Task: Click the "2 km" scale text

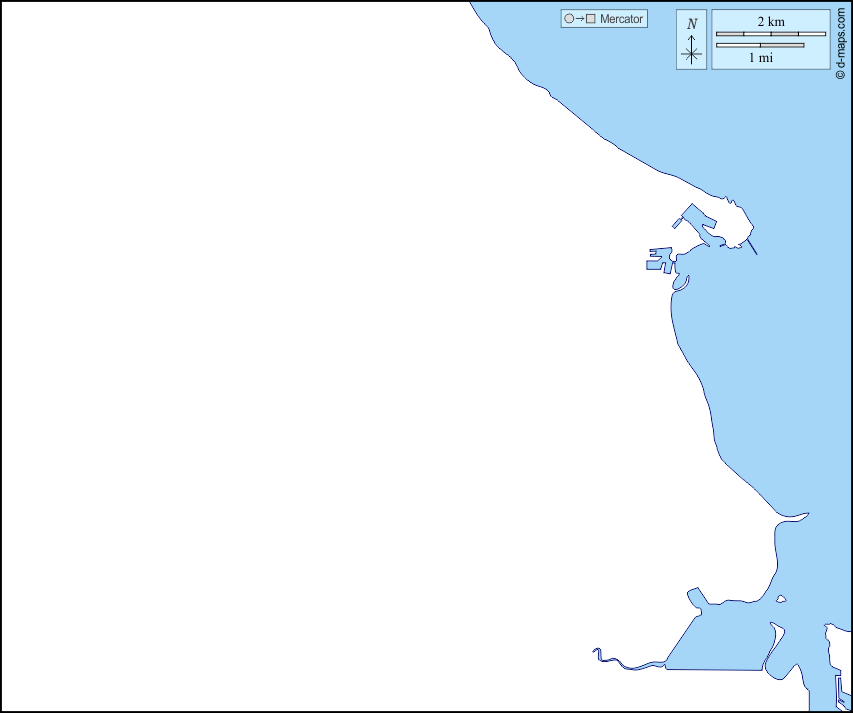Action: point(770,21)
